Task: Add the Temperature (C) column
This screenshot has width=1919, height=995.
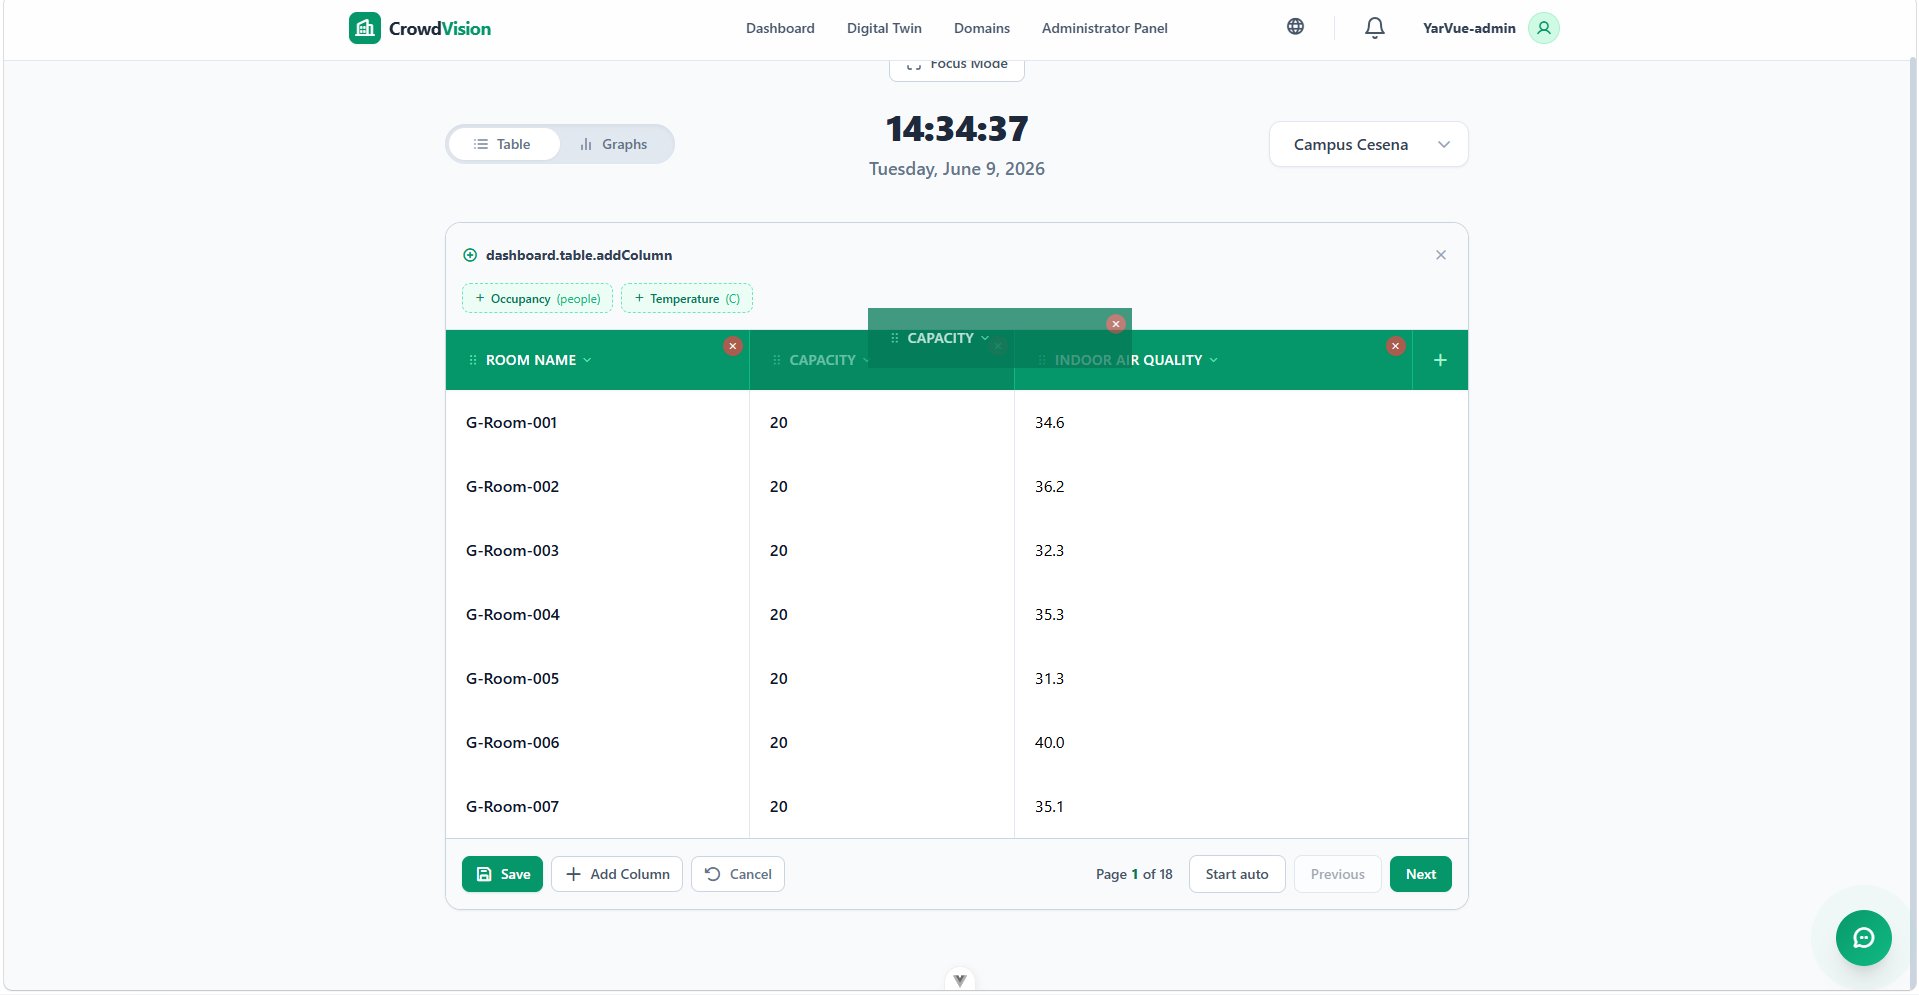Action: coord(687,298)
